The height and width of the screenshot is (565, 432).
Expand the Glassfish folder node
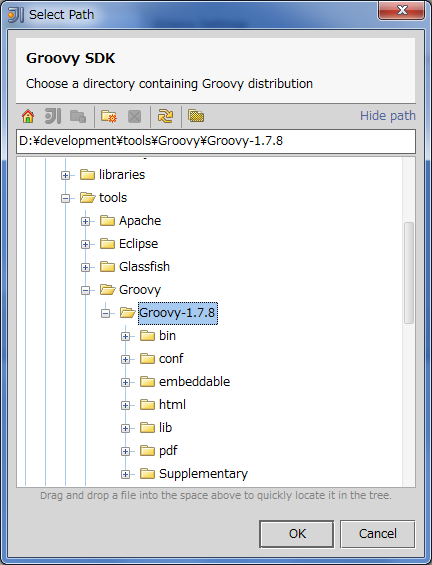85,267
